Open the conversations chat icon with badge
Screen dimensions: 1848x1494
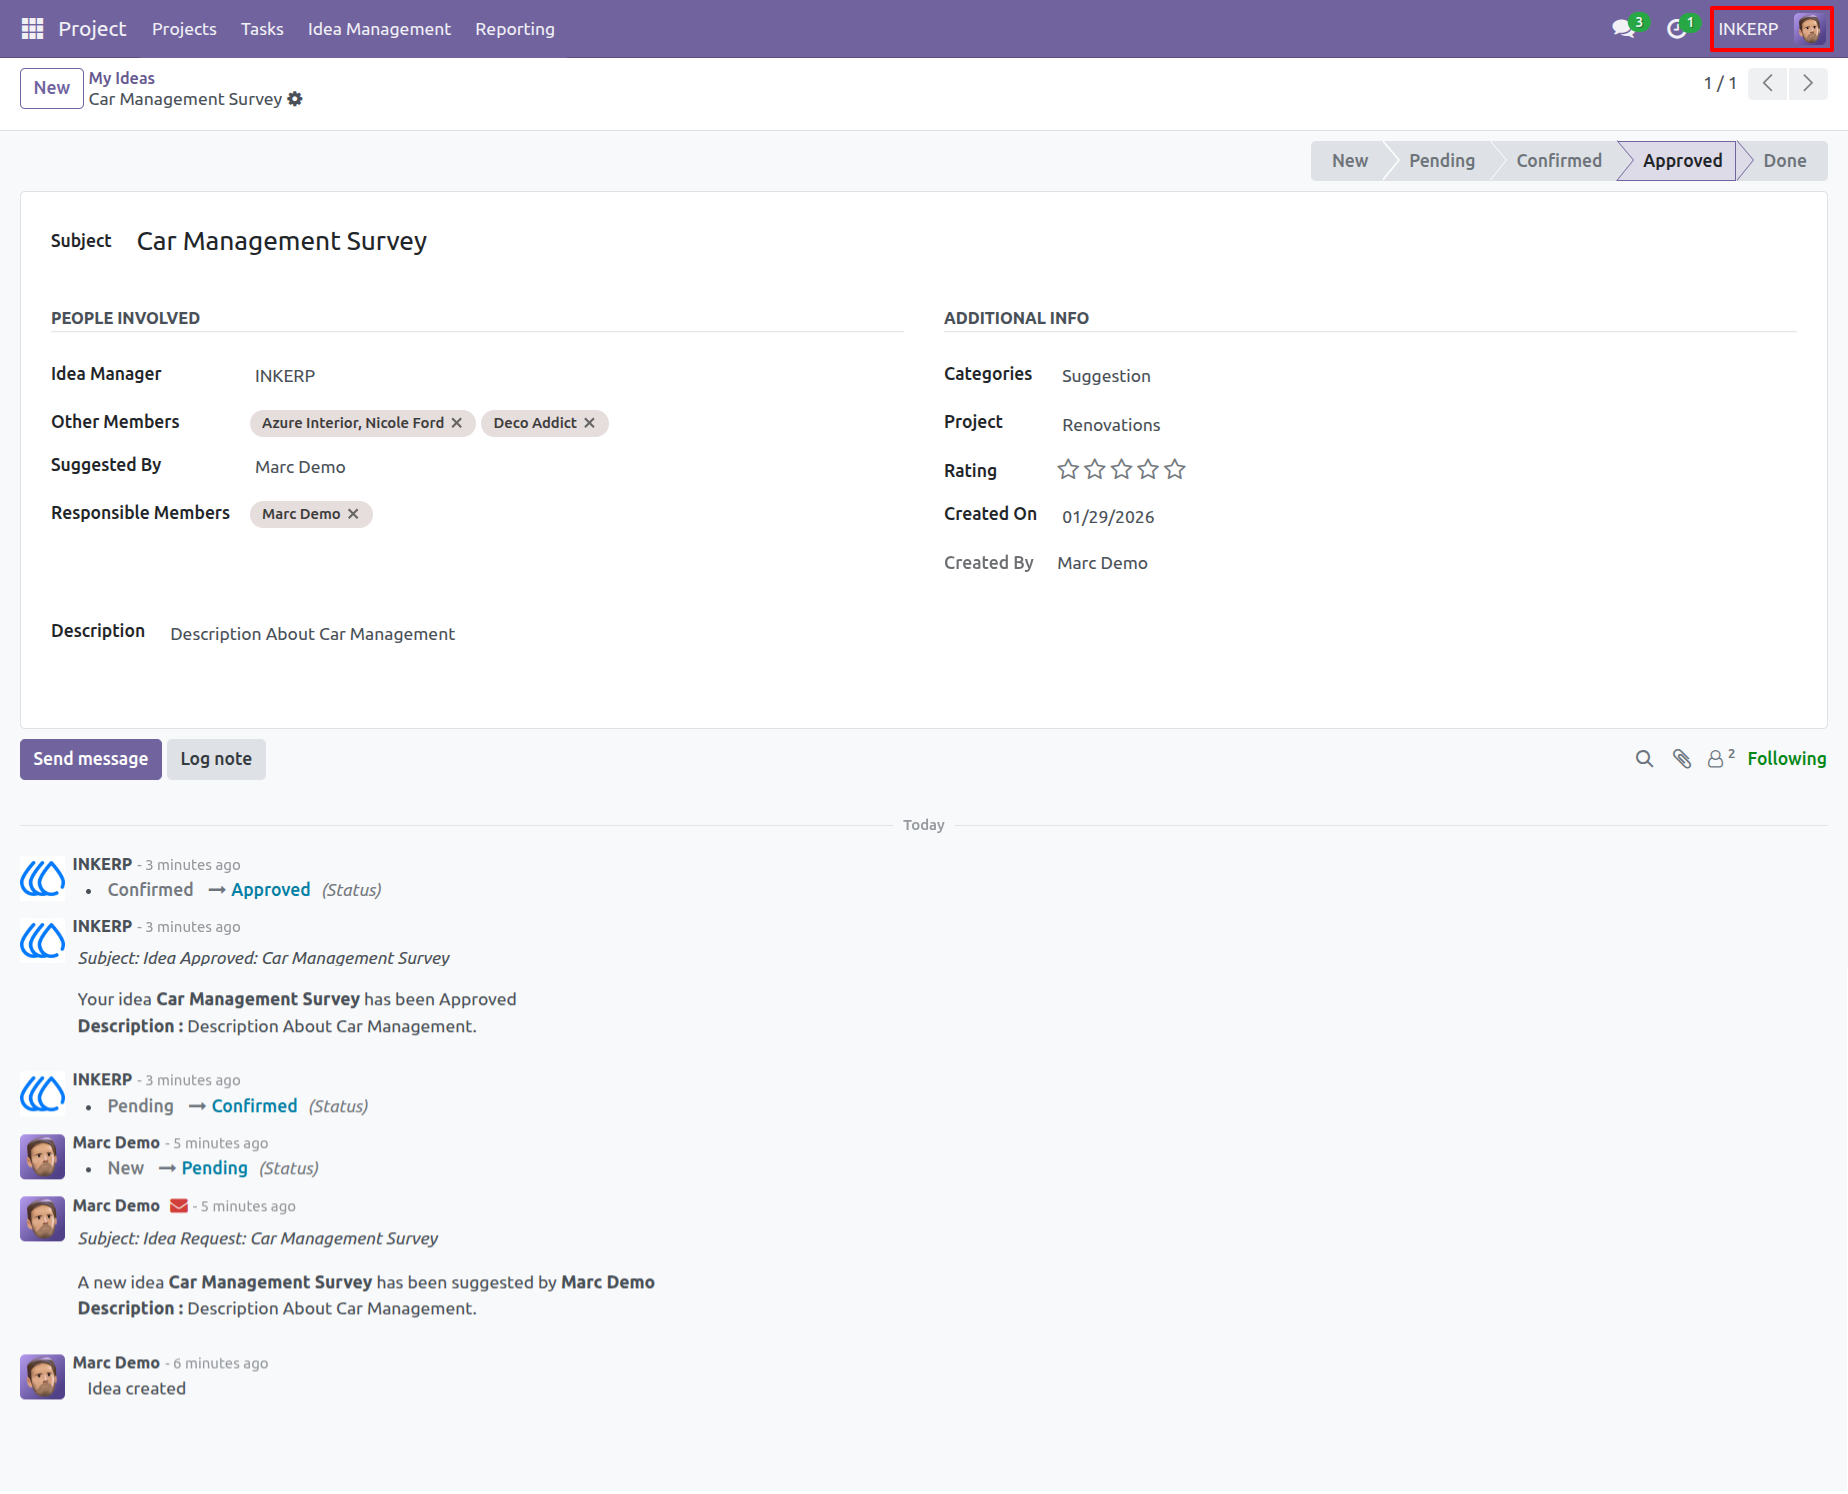click(1625, 29)
